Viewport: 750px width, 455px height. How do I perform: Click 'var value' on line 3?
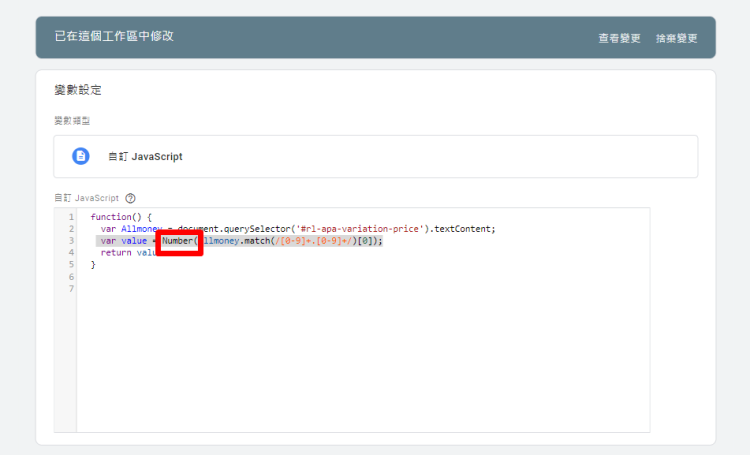tap(123, 241)
